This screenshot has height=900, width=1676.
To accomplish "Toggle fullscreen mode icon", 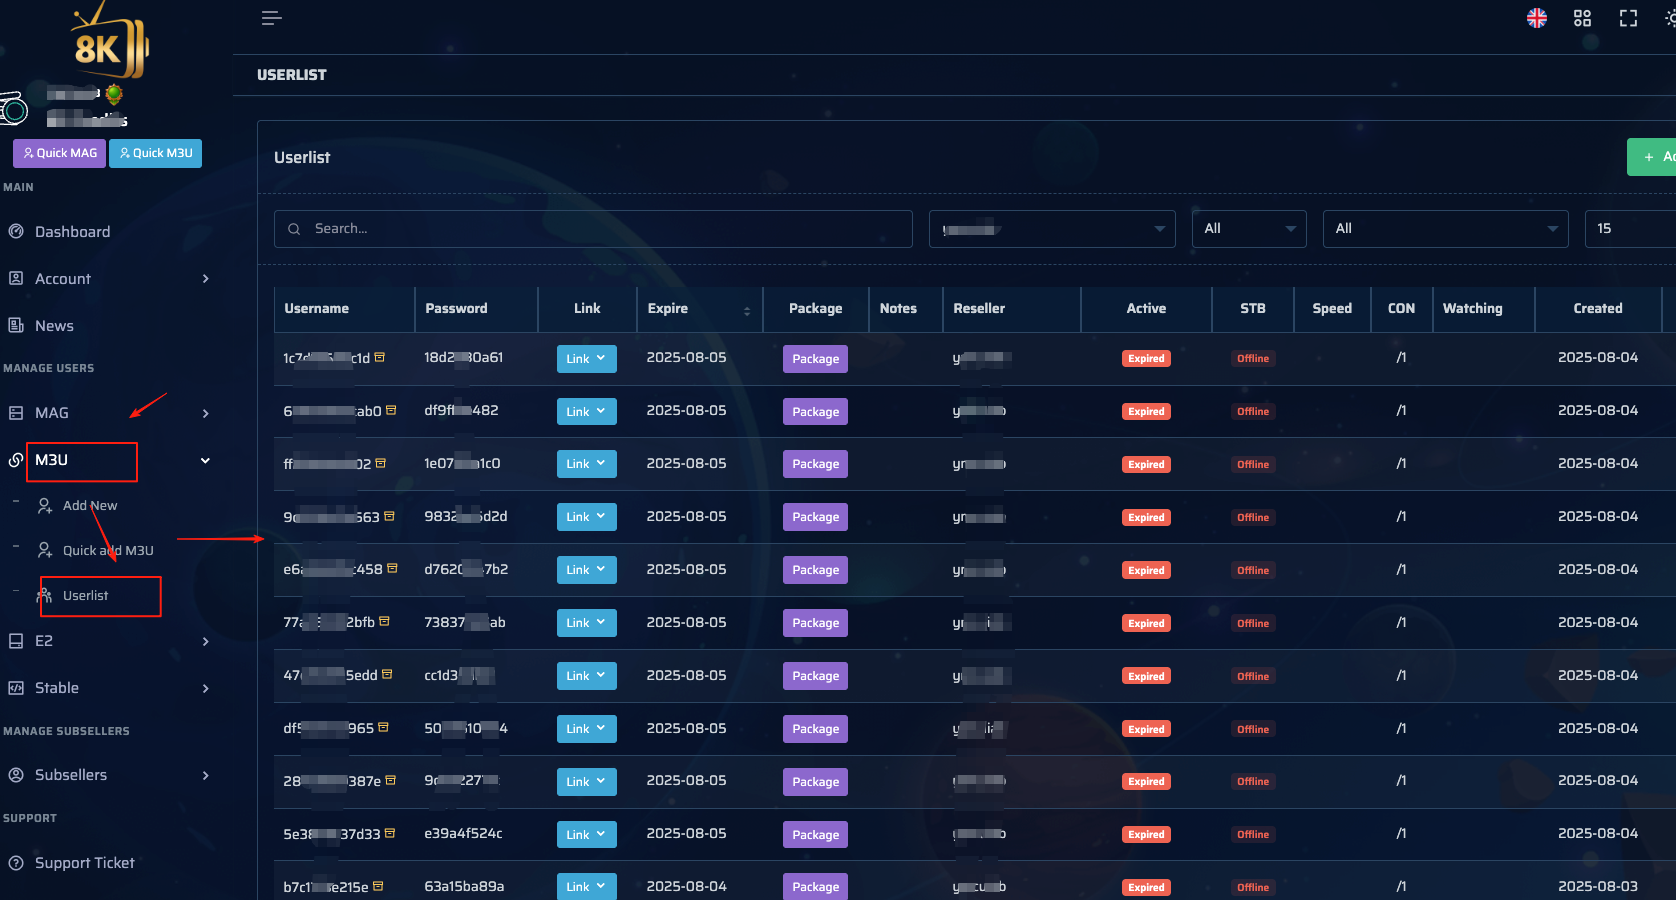I will tap(1628, 18).
